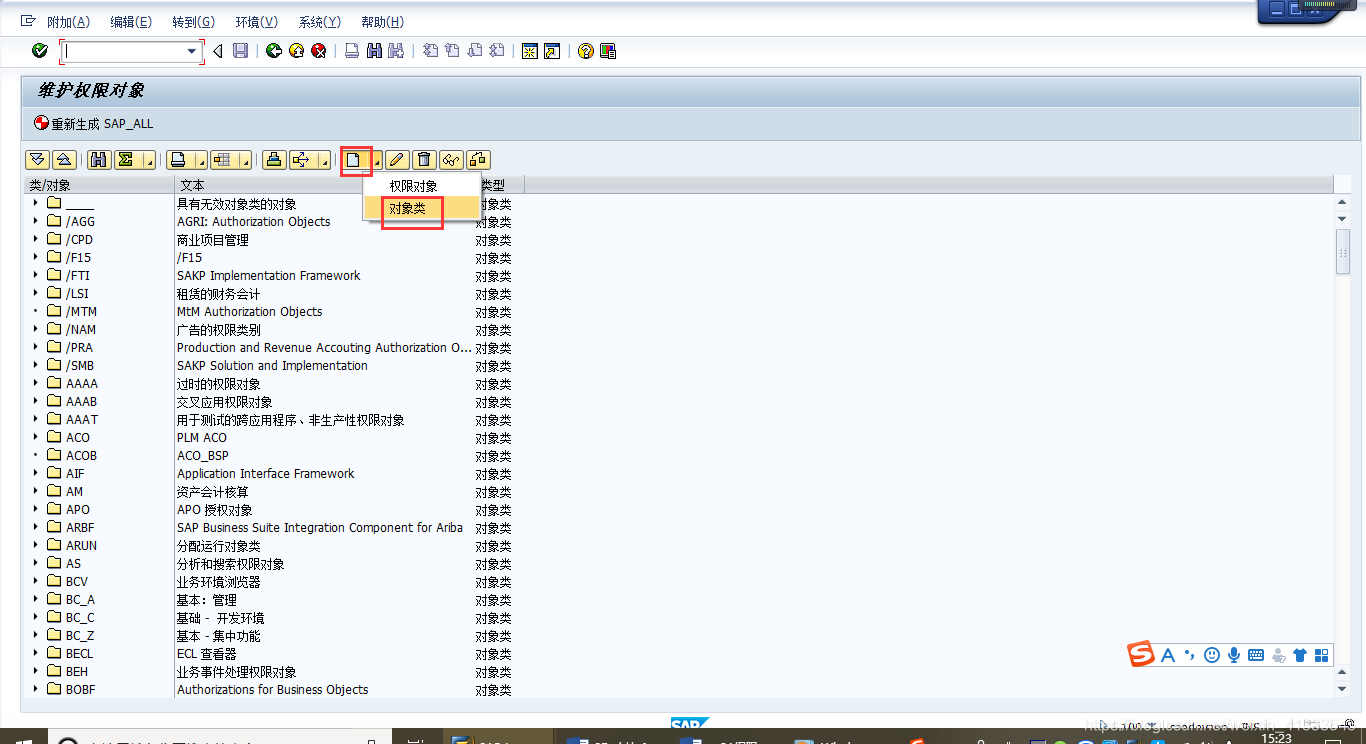Click the trash can Delete icon
Screen dimensions: 1366x744
click(424, 160)
